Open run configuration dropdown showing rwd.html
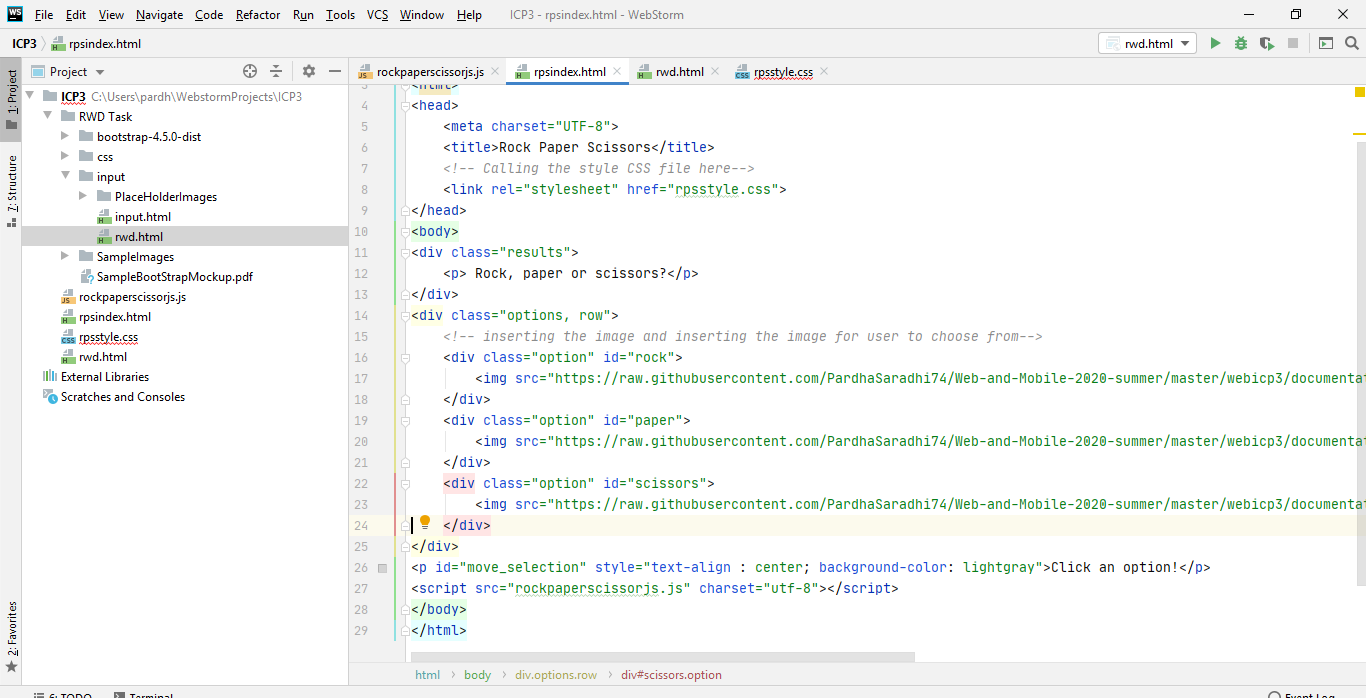 1147,43
